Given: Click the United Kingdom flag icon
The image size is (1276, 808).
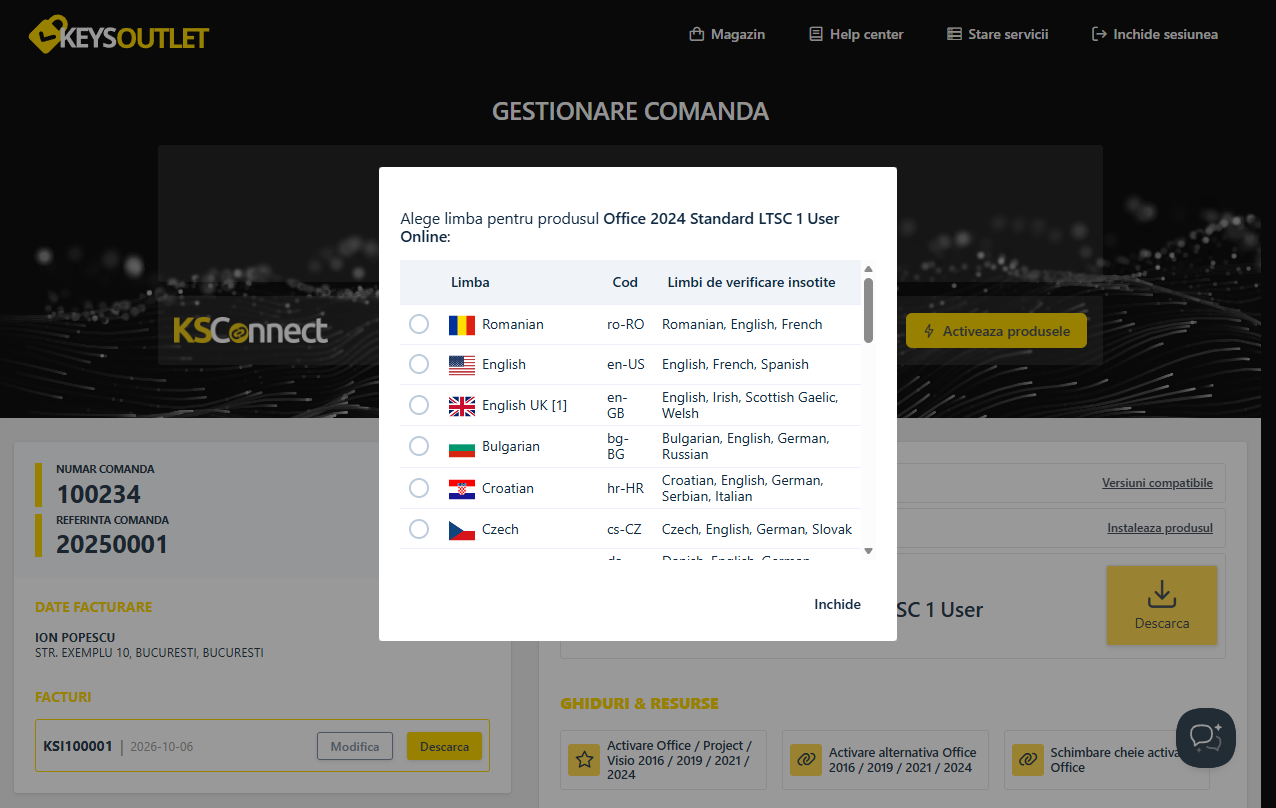Looking at the screenshot, I should point(462,405).
